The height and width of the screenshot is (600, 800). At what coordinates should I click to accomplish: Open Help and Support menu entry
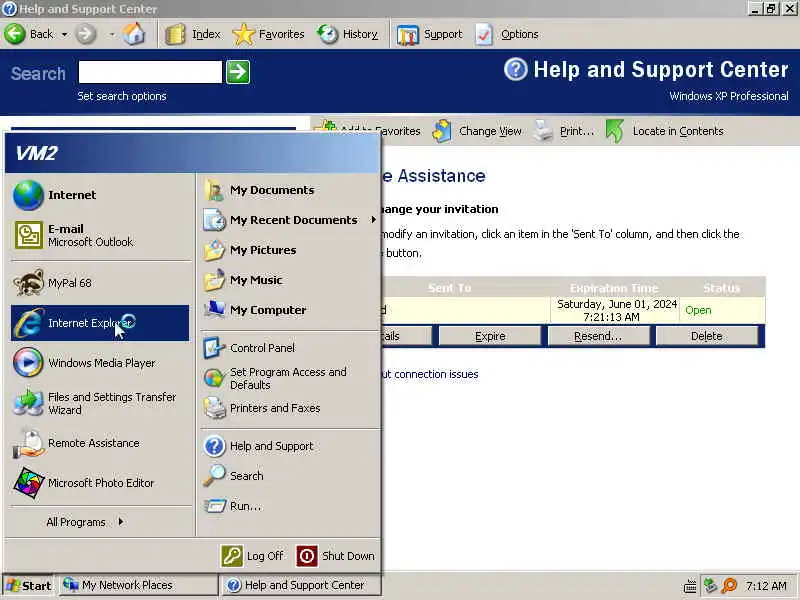tap(290, 446)
